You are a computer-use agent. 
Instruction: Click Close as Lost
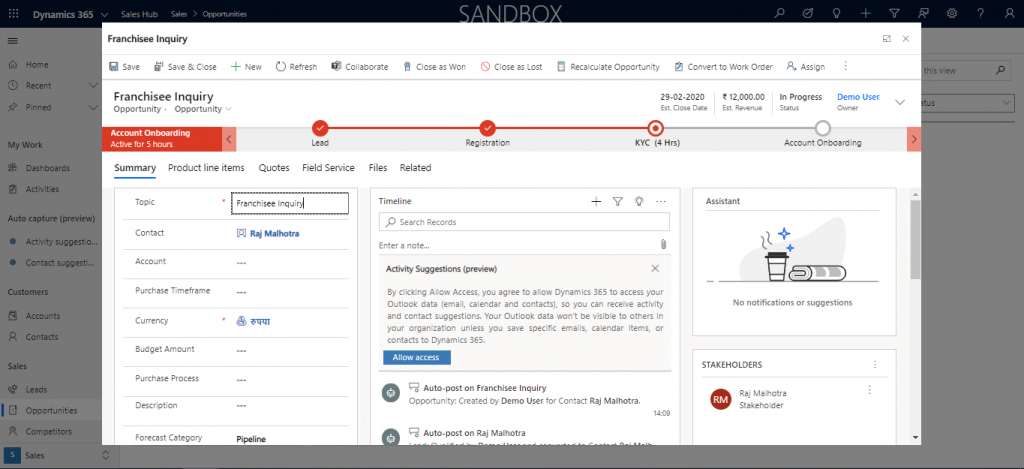(511, 67)
